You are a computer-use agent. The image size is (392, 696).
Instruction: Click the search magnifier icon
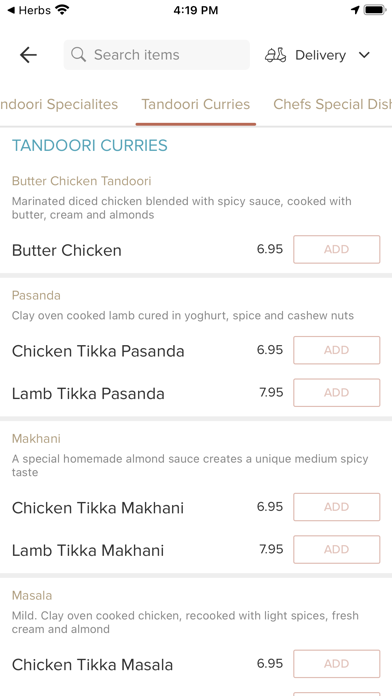coord(79,55)
